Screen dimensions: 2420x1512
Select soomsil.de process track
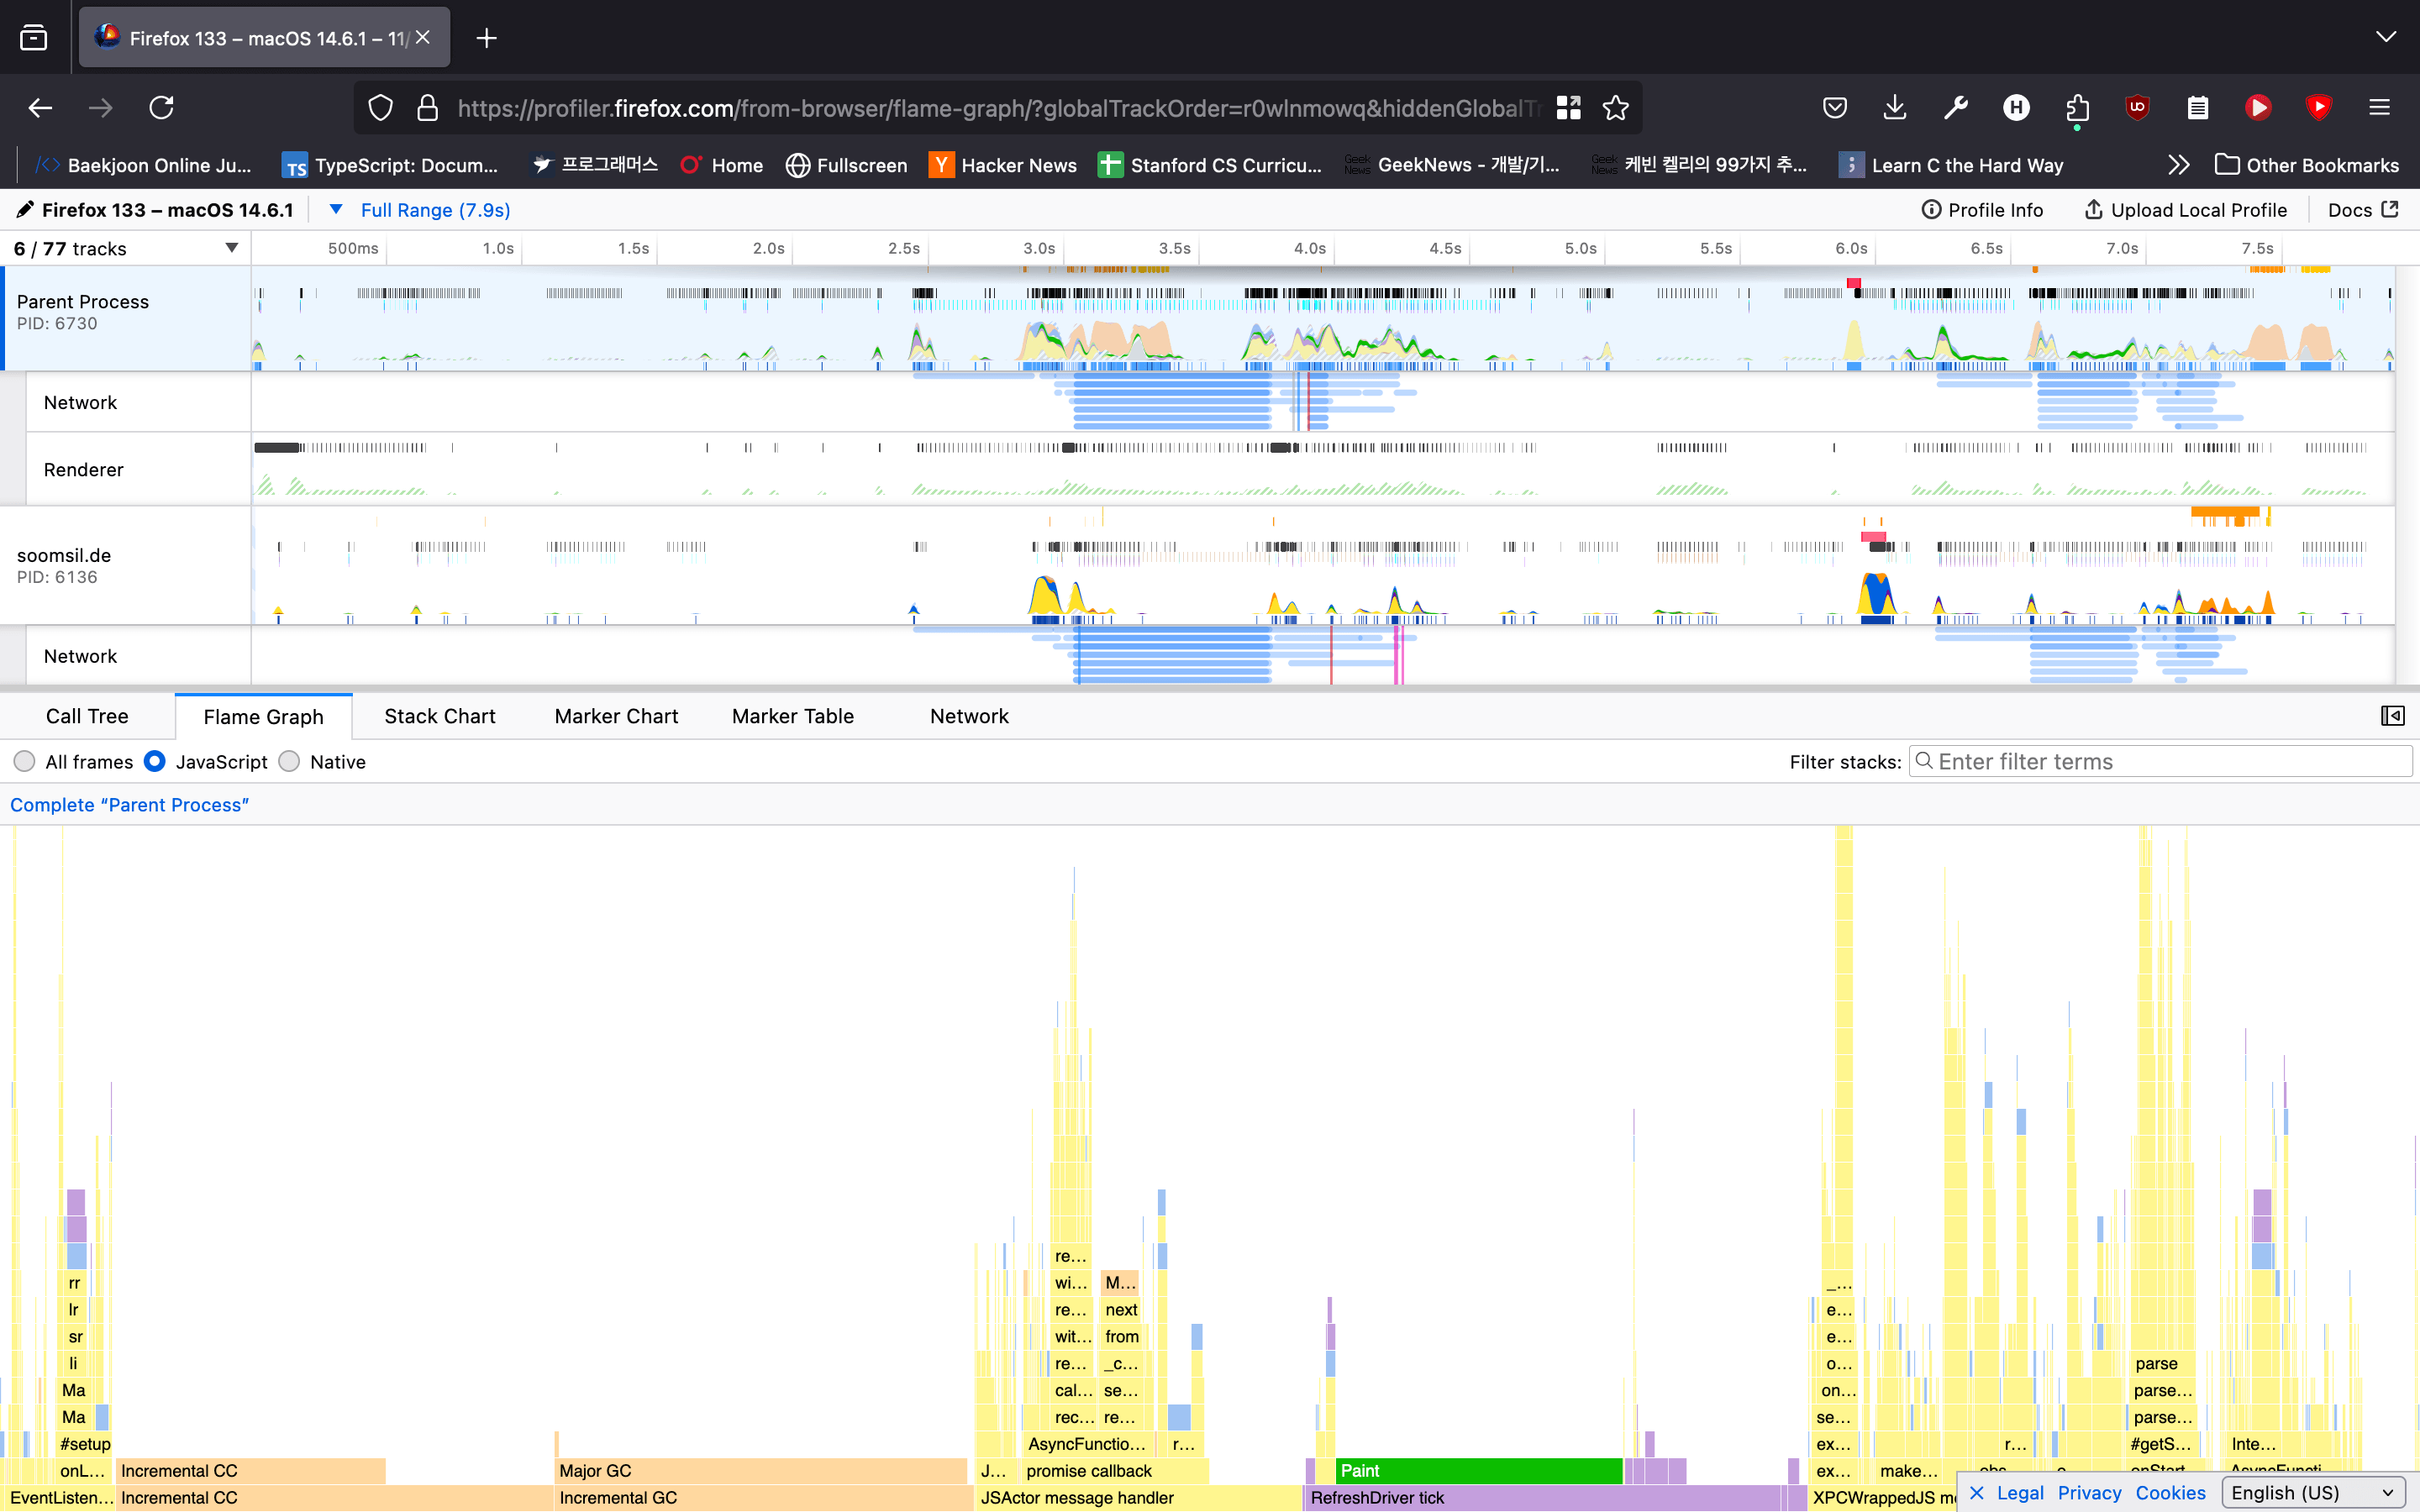click(x=127, y=566)
